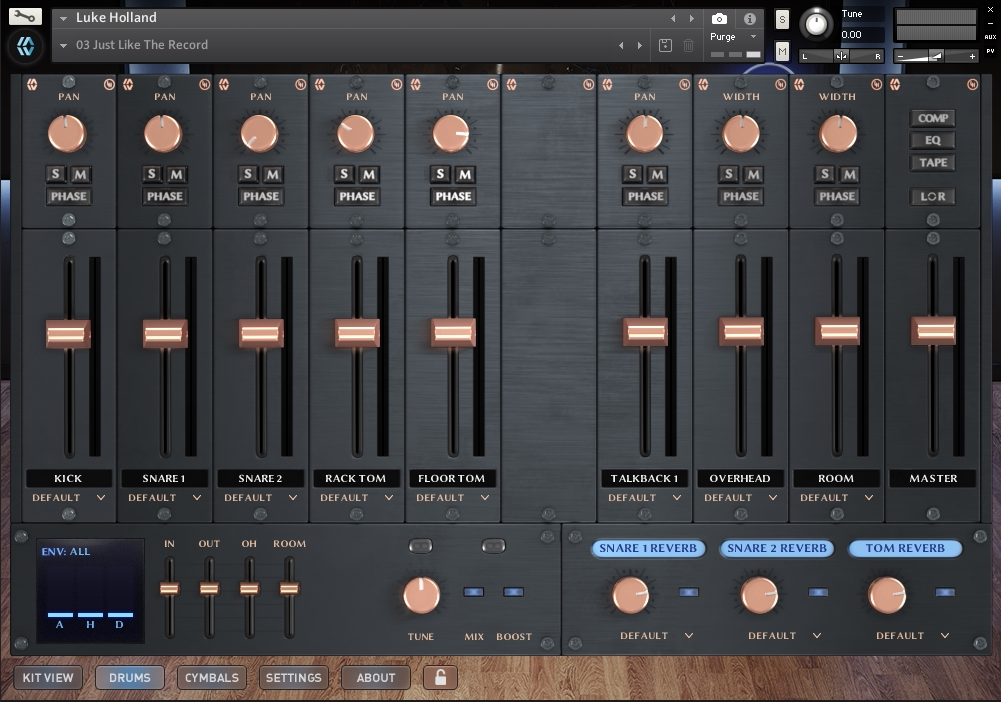Viewport: 1001px width, 702px height.
Task: Open the info icon next to camera
Action: click(749, 19)
